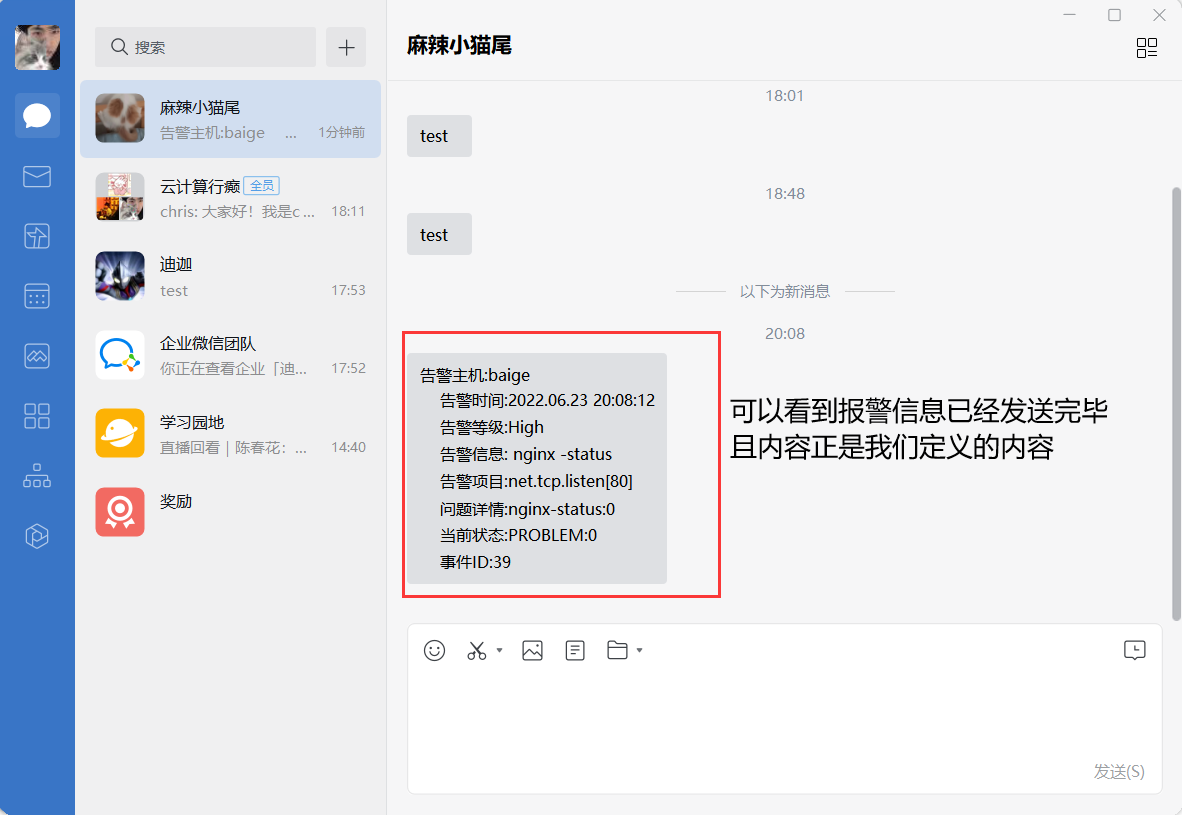Open the Documents icon in sidebar
This screenshot has height=815, width=1182.
(37, 236)
